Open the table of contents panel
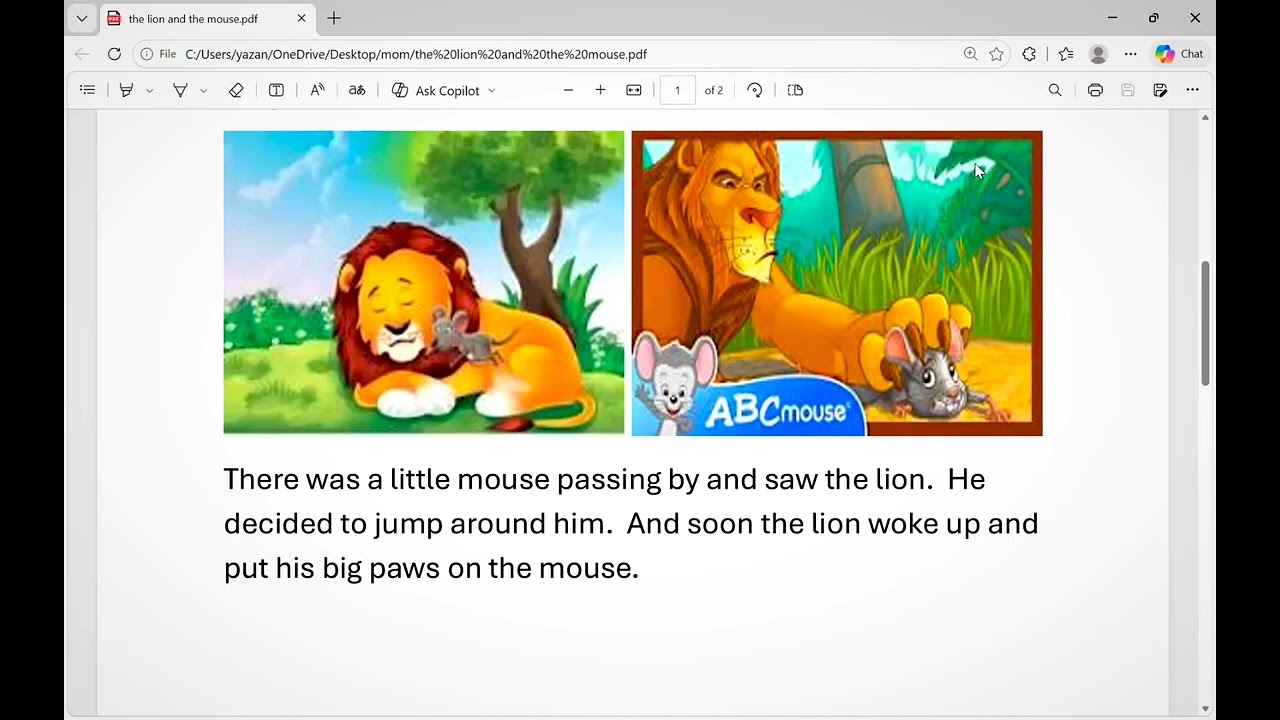 pos(88,90)
